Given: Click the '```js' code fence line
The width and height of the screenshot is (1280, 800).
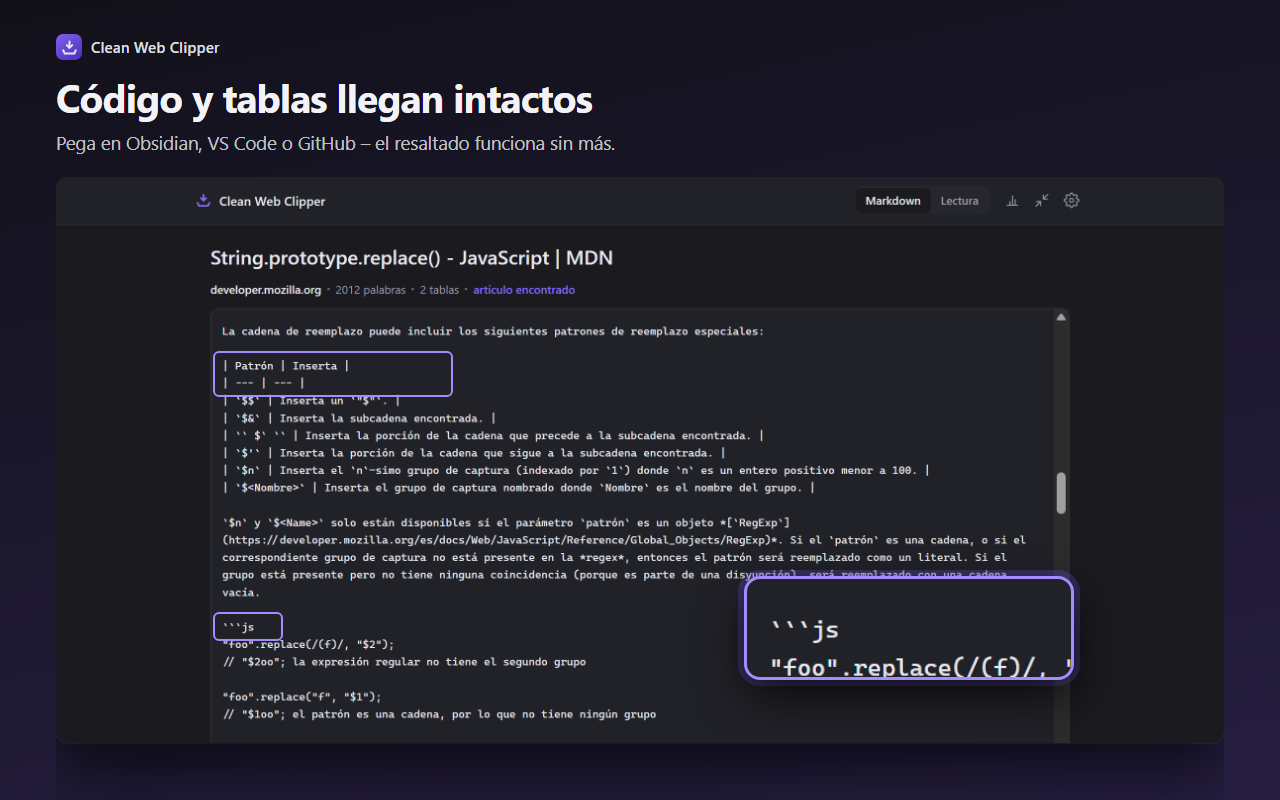Looking at the screenshot, I should (x=238, y=627).
